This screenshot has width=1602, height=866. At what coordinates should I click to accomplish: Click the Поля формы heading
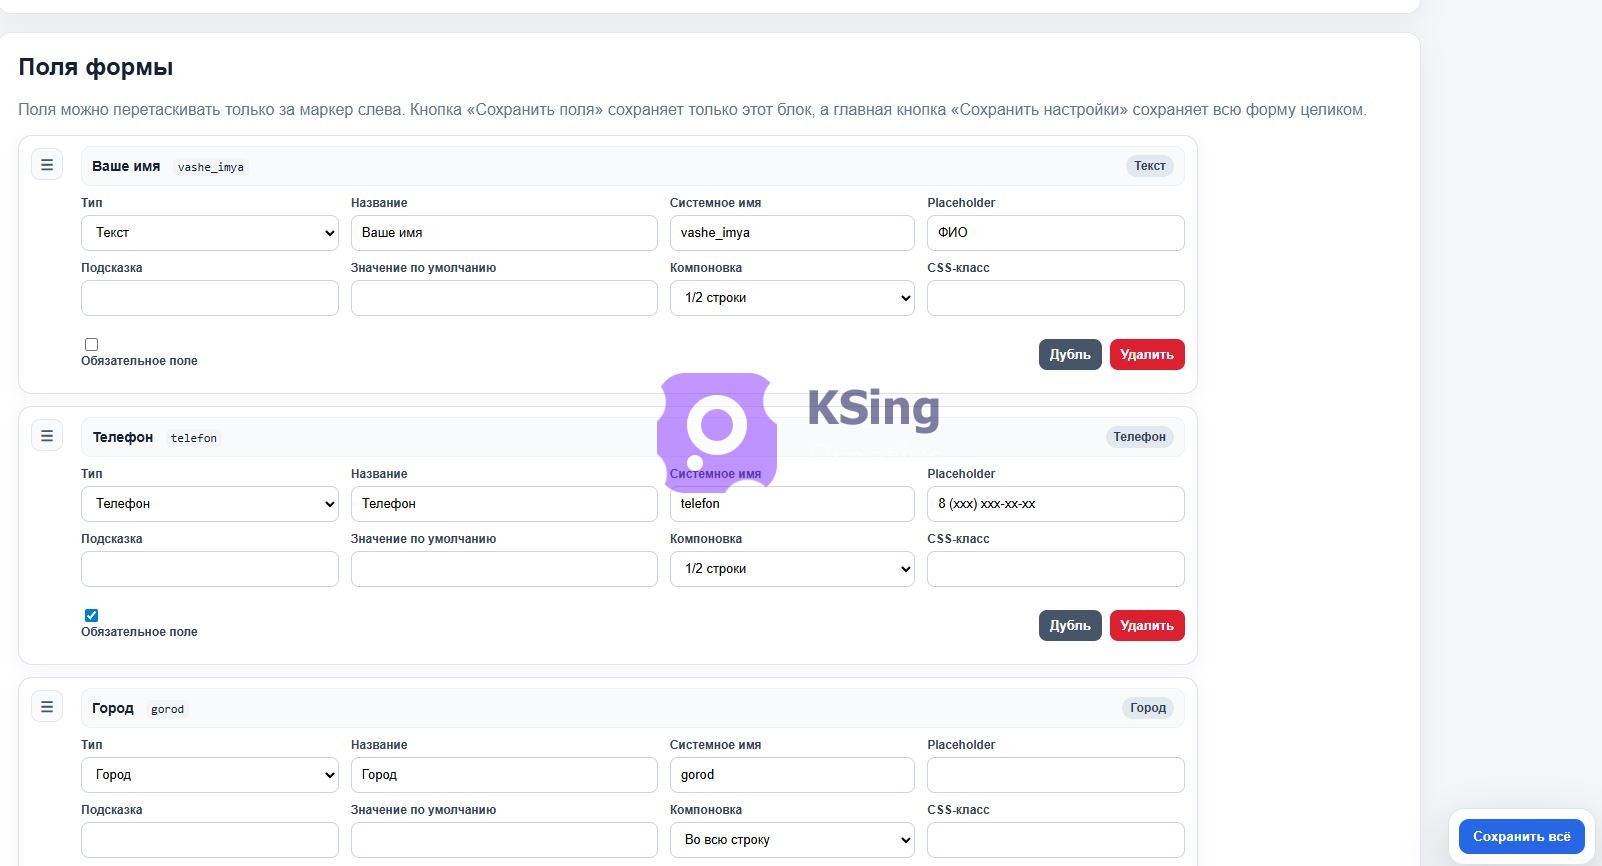point(96,67)
